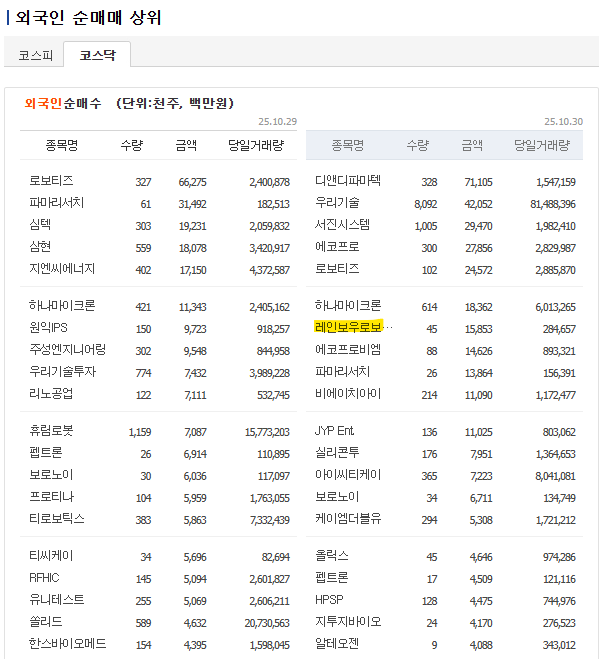Open 보로노이 with amount 6,036
This screenshot has height=659, width=600.
click(x=51, y=474)
